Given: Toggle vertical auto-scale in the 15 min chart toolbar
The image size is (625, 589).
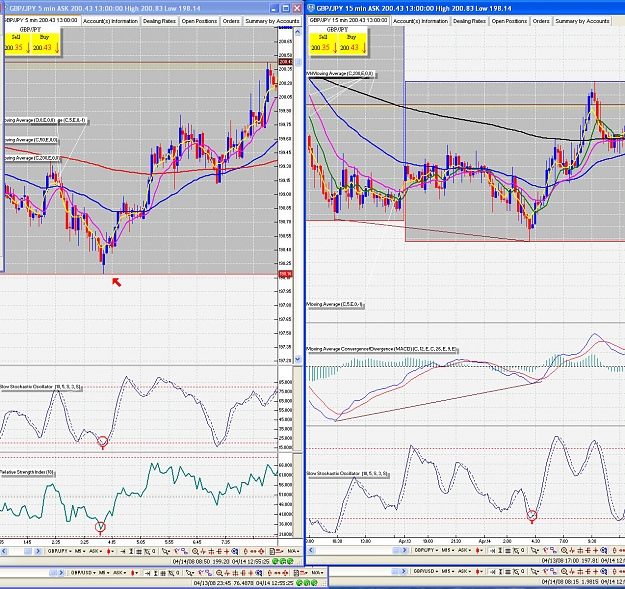Looking at the screenshot, I should point(500,550).
